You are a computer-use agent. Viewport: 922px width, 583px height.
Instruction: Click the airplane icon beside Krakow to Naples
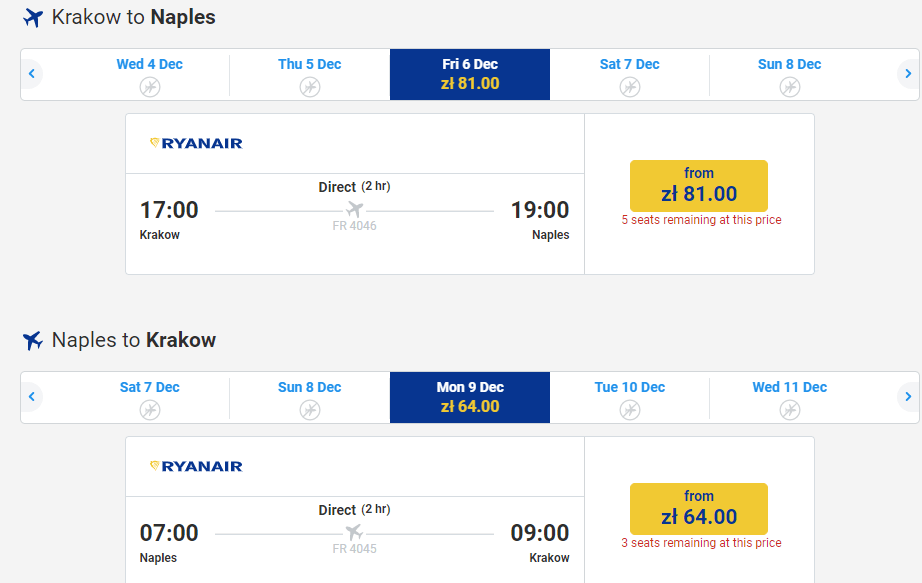click(33, 18)
